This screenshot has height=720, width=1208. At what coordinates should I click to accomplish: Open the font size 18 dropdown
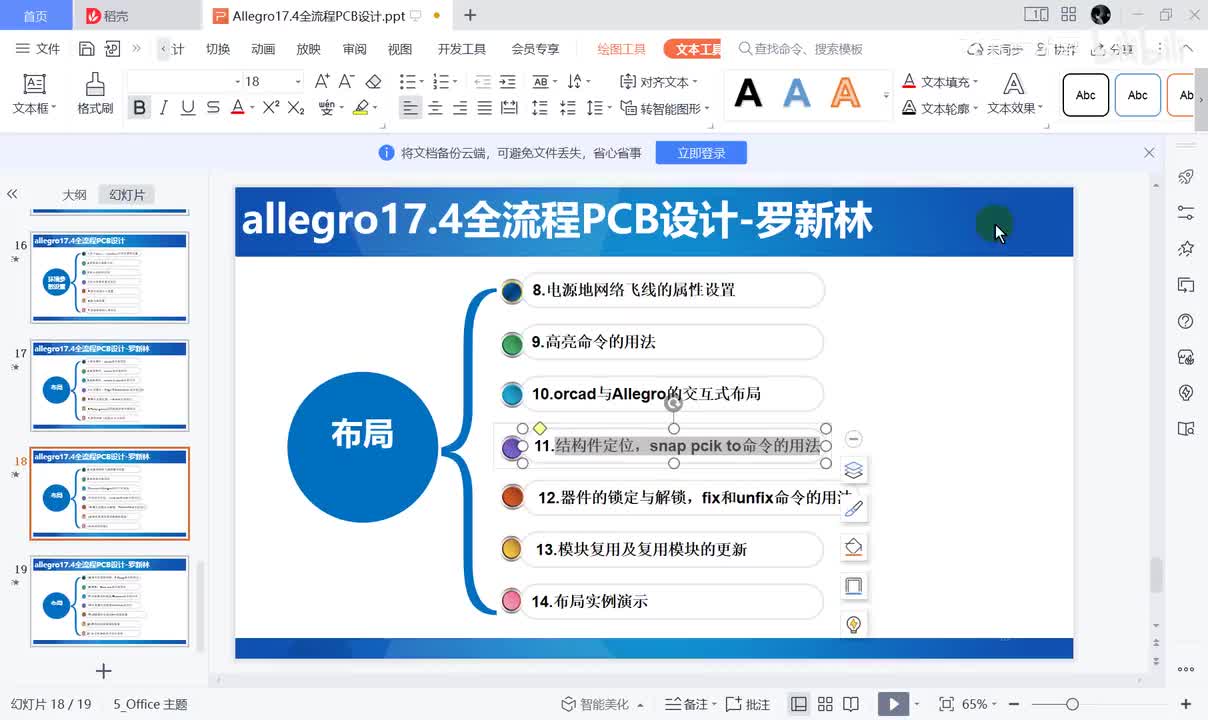pos(297,82)
